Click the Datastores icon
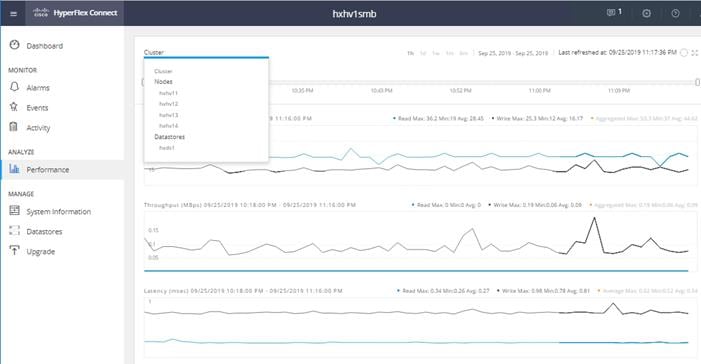The width and height of the screenshot is (701, 364). 14,231
